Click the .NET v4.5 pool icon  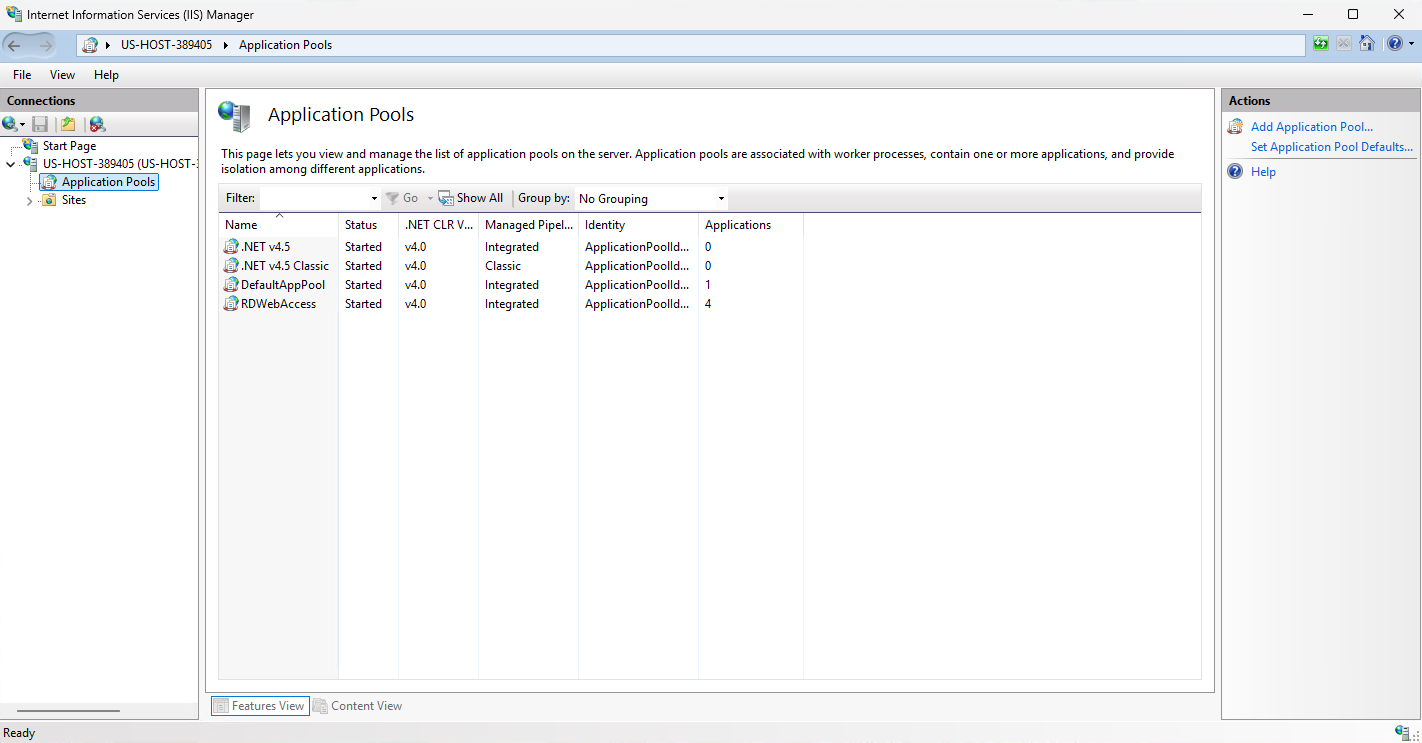click(x=231, y=247)
